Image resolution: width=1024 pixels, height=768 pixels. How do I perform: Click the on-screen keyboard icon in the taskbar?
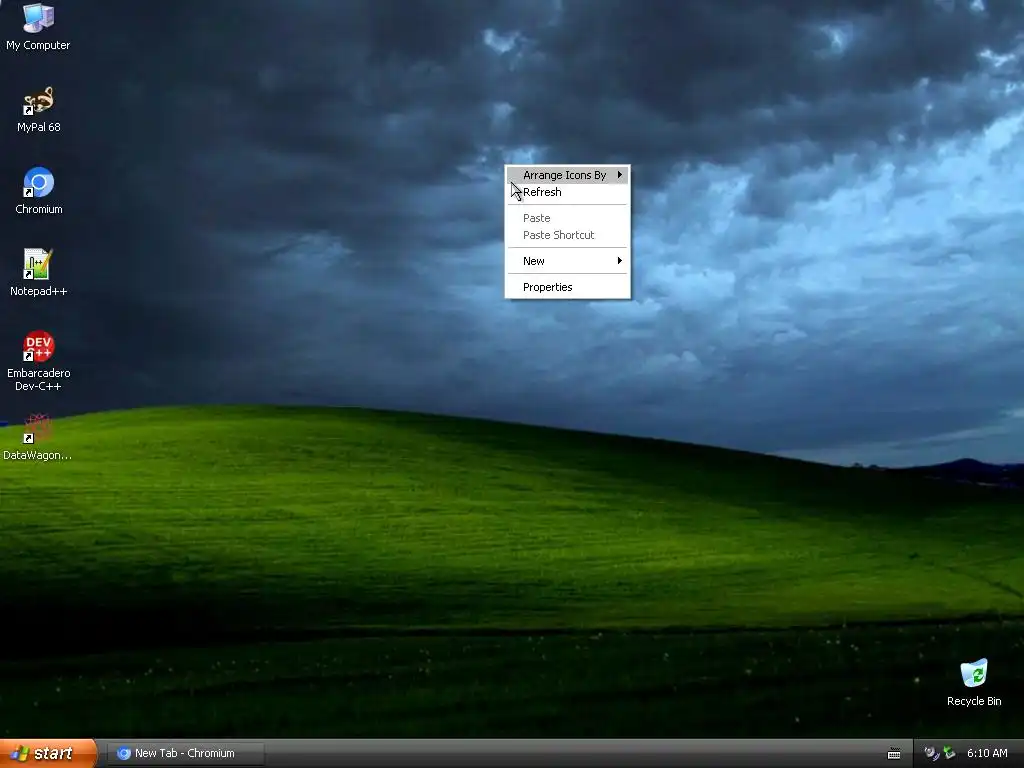(x=894, y=754)
